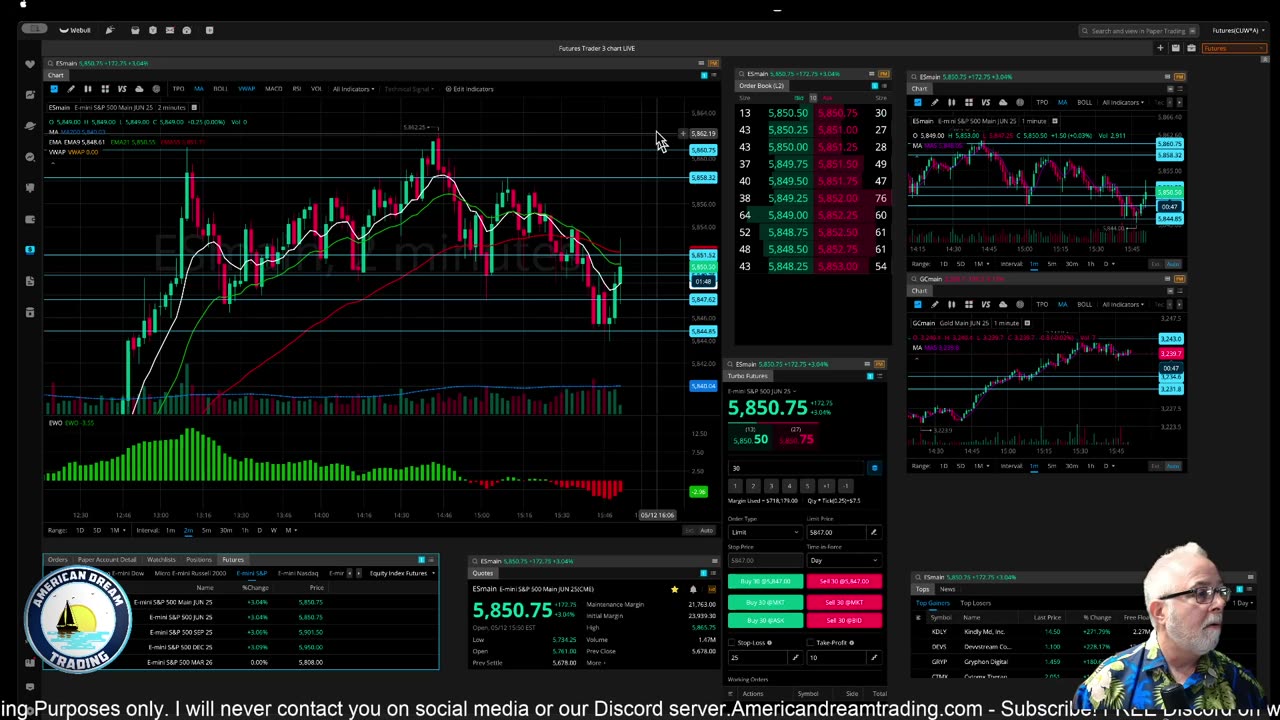Click the Buy 30 @ASK button
The height and width of the screenshot is (720, 1280).
(765, 620)
